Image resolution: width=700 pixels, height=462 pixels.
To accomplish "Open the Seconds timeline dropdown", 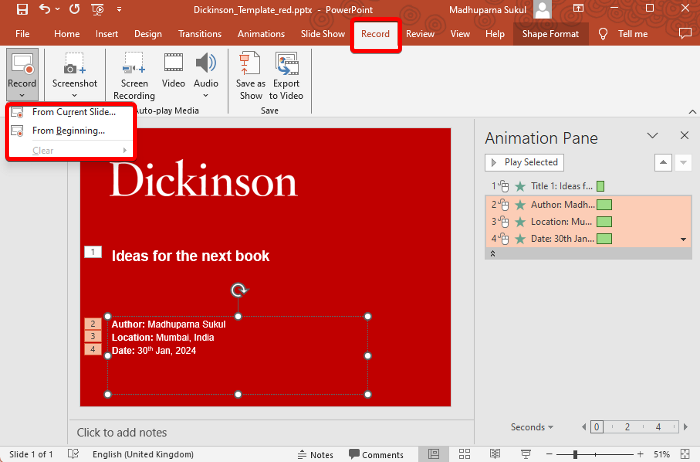I will point(532,427).
